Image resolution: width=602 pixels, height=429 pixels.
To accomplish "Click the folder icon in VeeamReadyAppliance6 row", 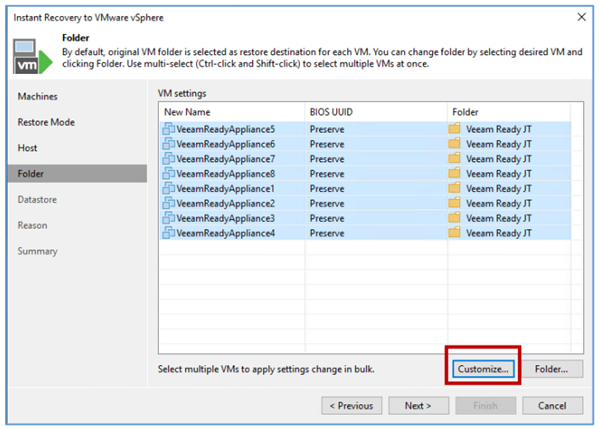I will (x=455, y=144).
